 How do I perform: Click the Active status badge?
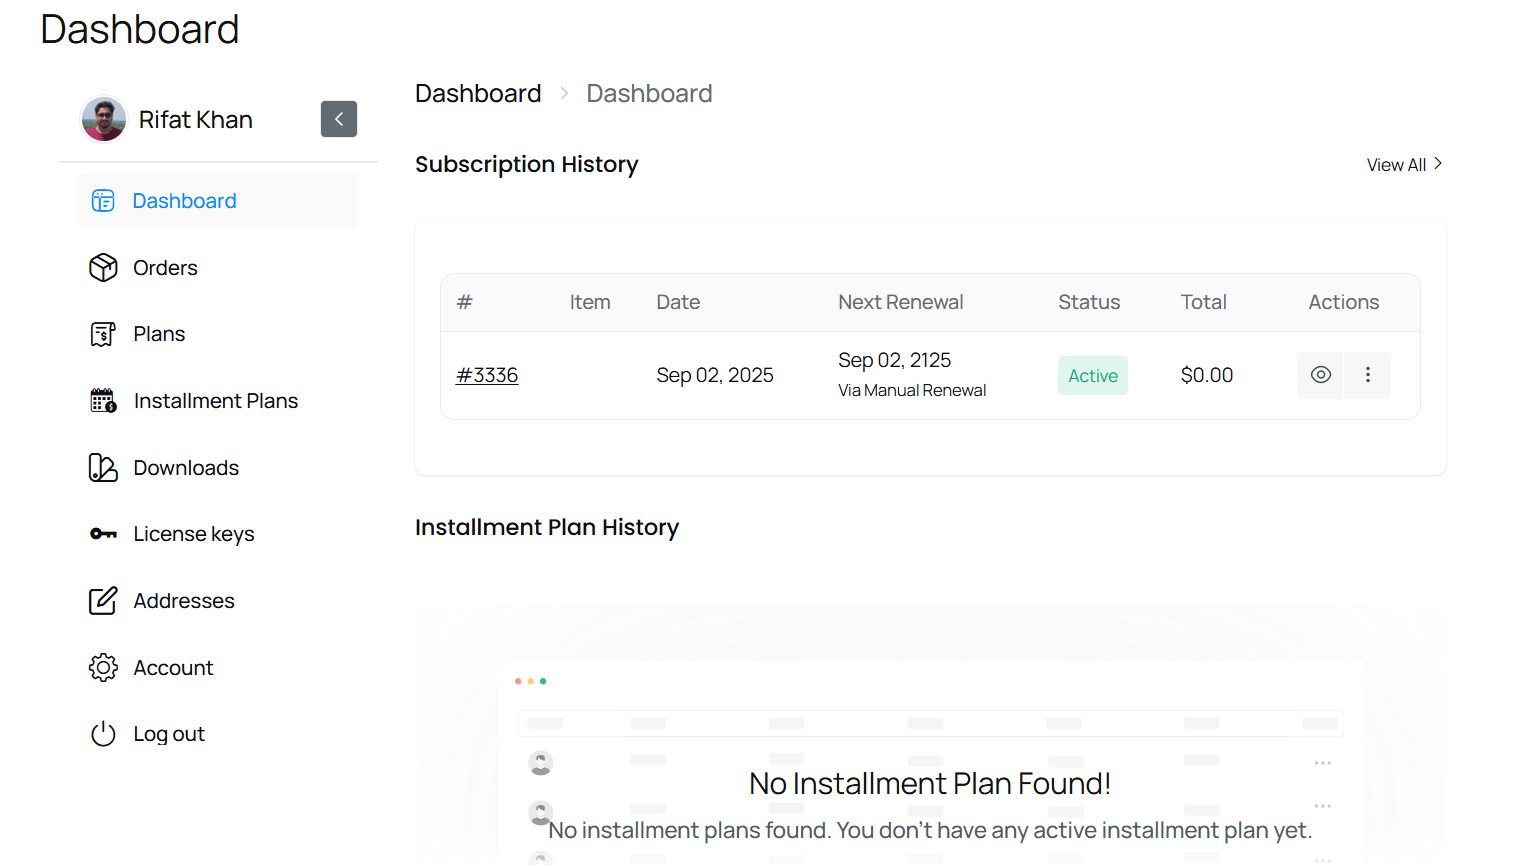[1092, 375]
